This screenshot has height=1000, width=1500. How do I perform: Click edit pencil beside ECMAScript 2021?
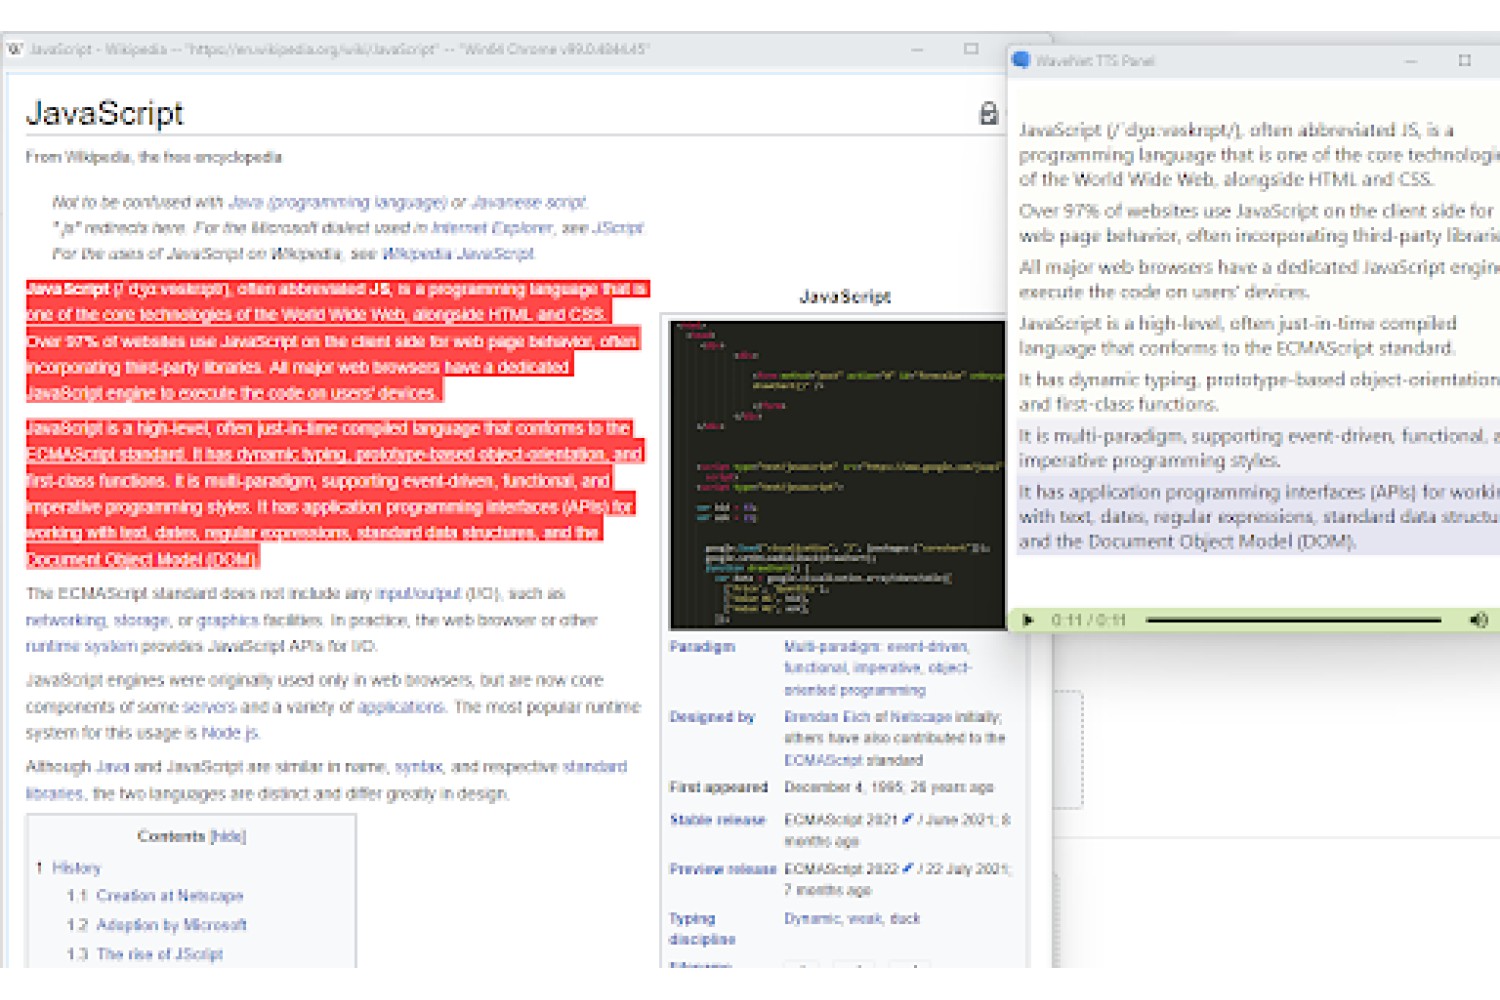click(908, 819)
